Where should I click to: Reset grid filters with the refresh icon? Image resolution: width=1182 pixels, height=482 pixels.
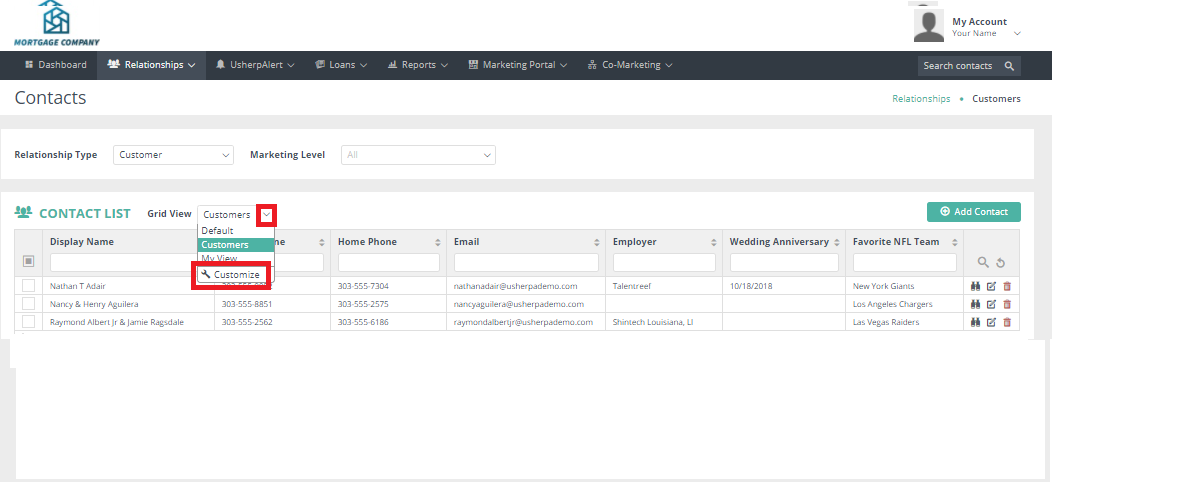pos(999,262)
